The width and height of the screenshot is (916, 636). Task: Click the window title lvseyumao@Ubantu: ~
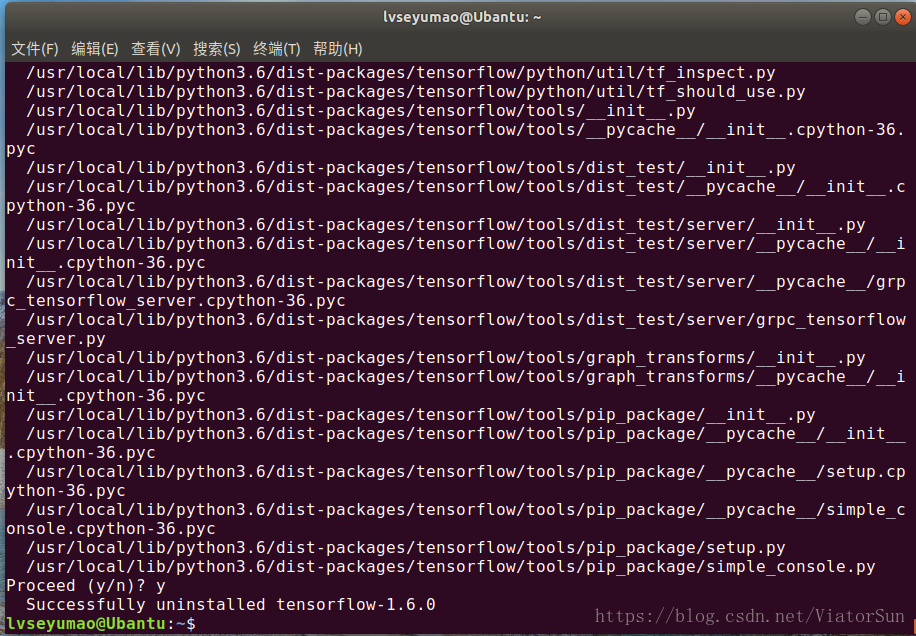(x=462, y=17)
